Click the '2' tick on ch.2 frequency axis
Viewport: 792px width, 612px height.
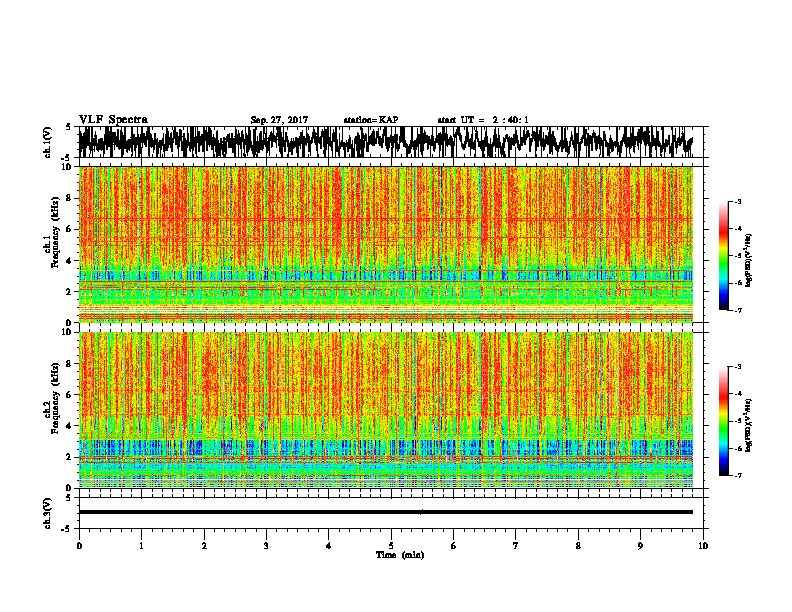point(69,457)
